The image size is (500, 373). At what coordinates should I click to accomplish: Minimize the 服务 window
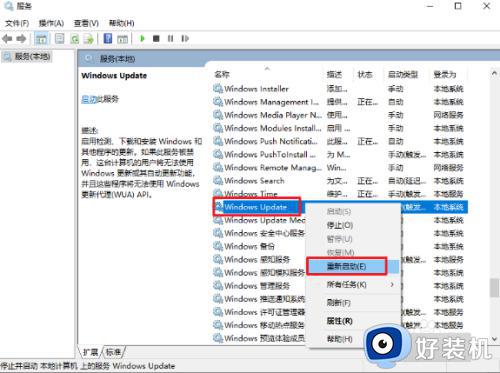pyautogui.click(x=430, y=6)
